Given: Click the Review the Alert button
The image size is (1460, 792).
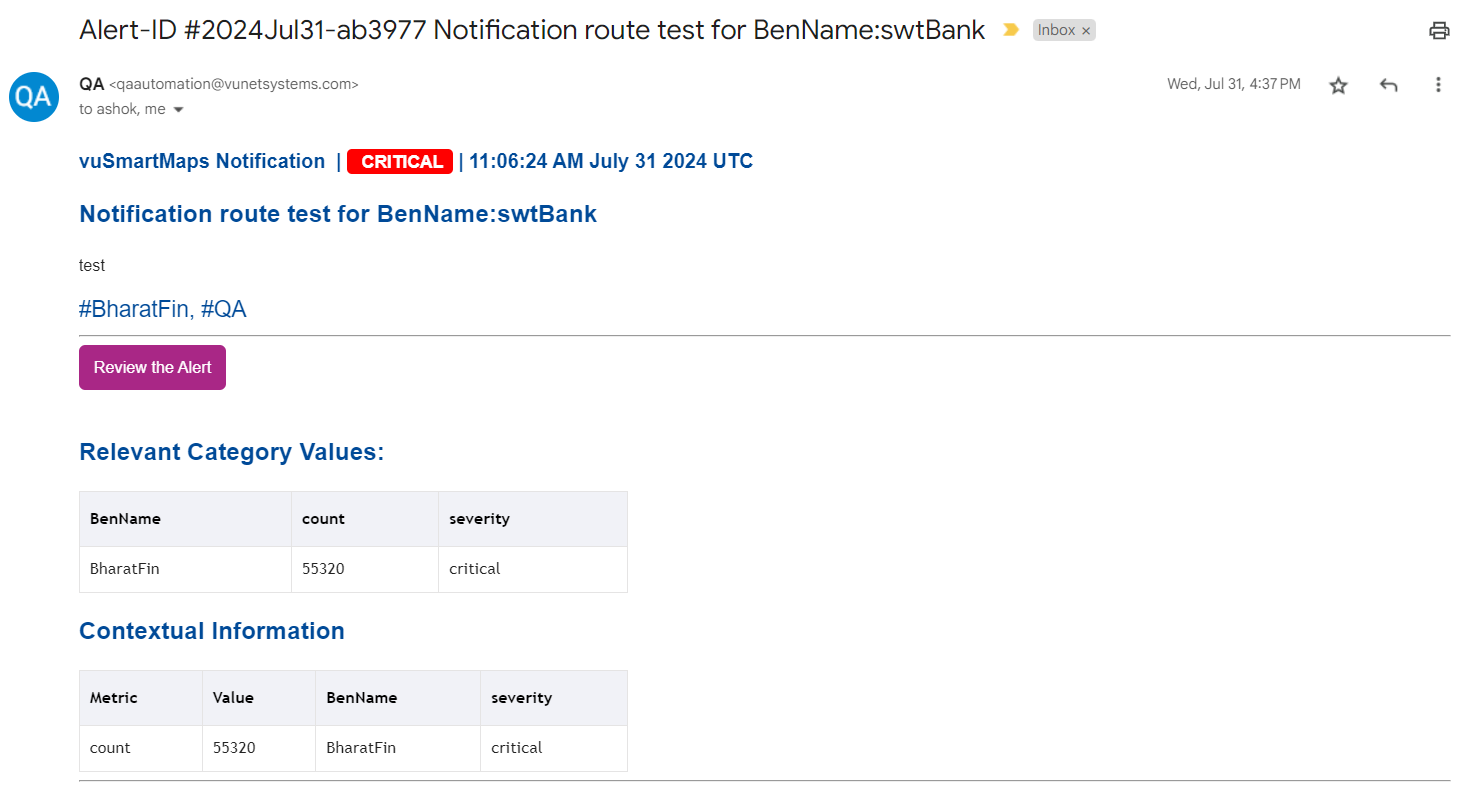Looking at the screenshot, I should point(152,367).
